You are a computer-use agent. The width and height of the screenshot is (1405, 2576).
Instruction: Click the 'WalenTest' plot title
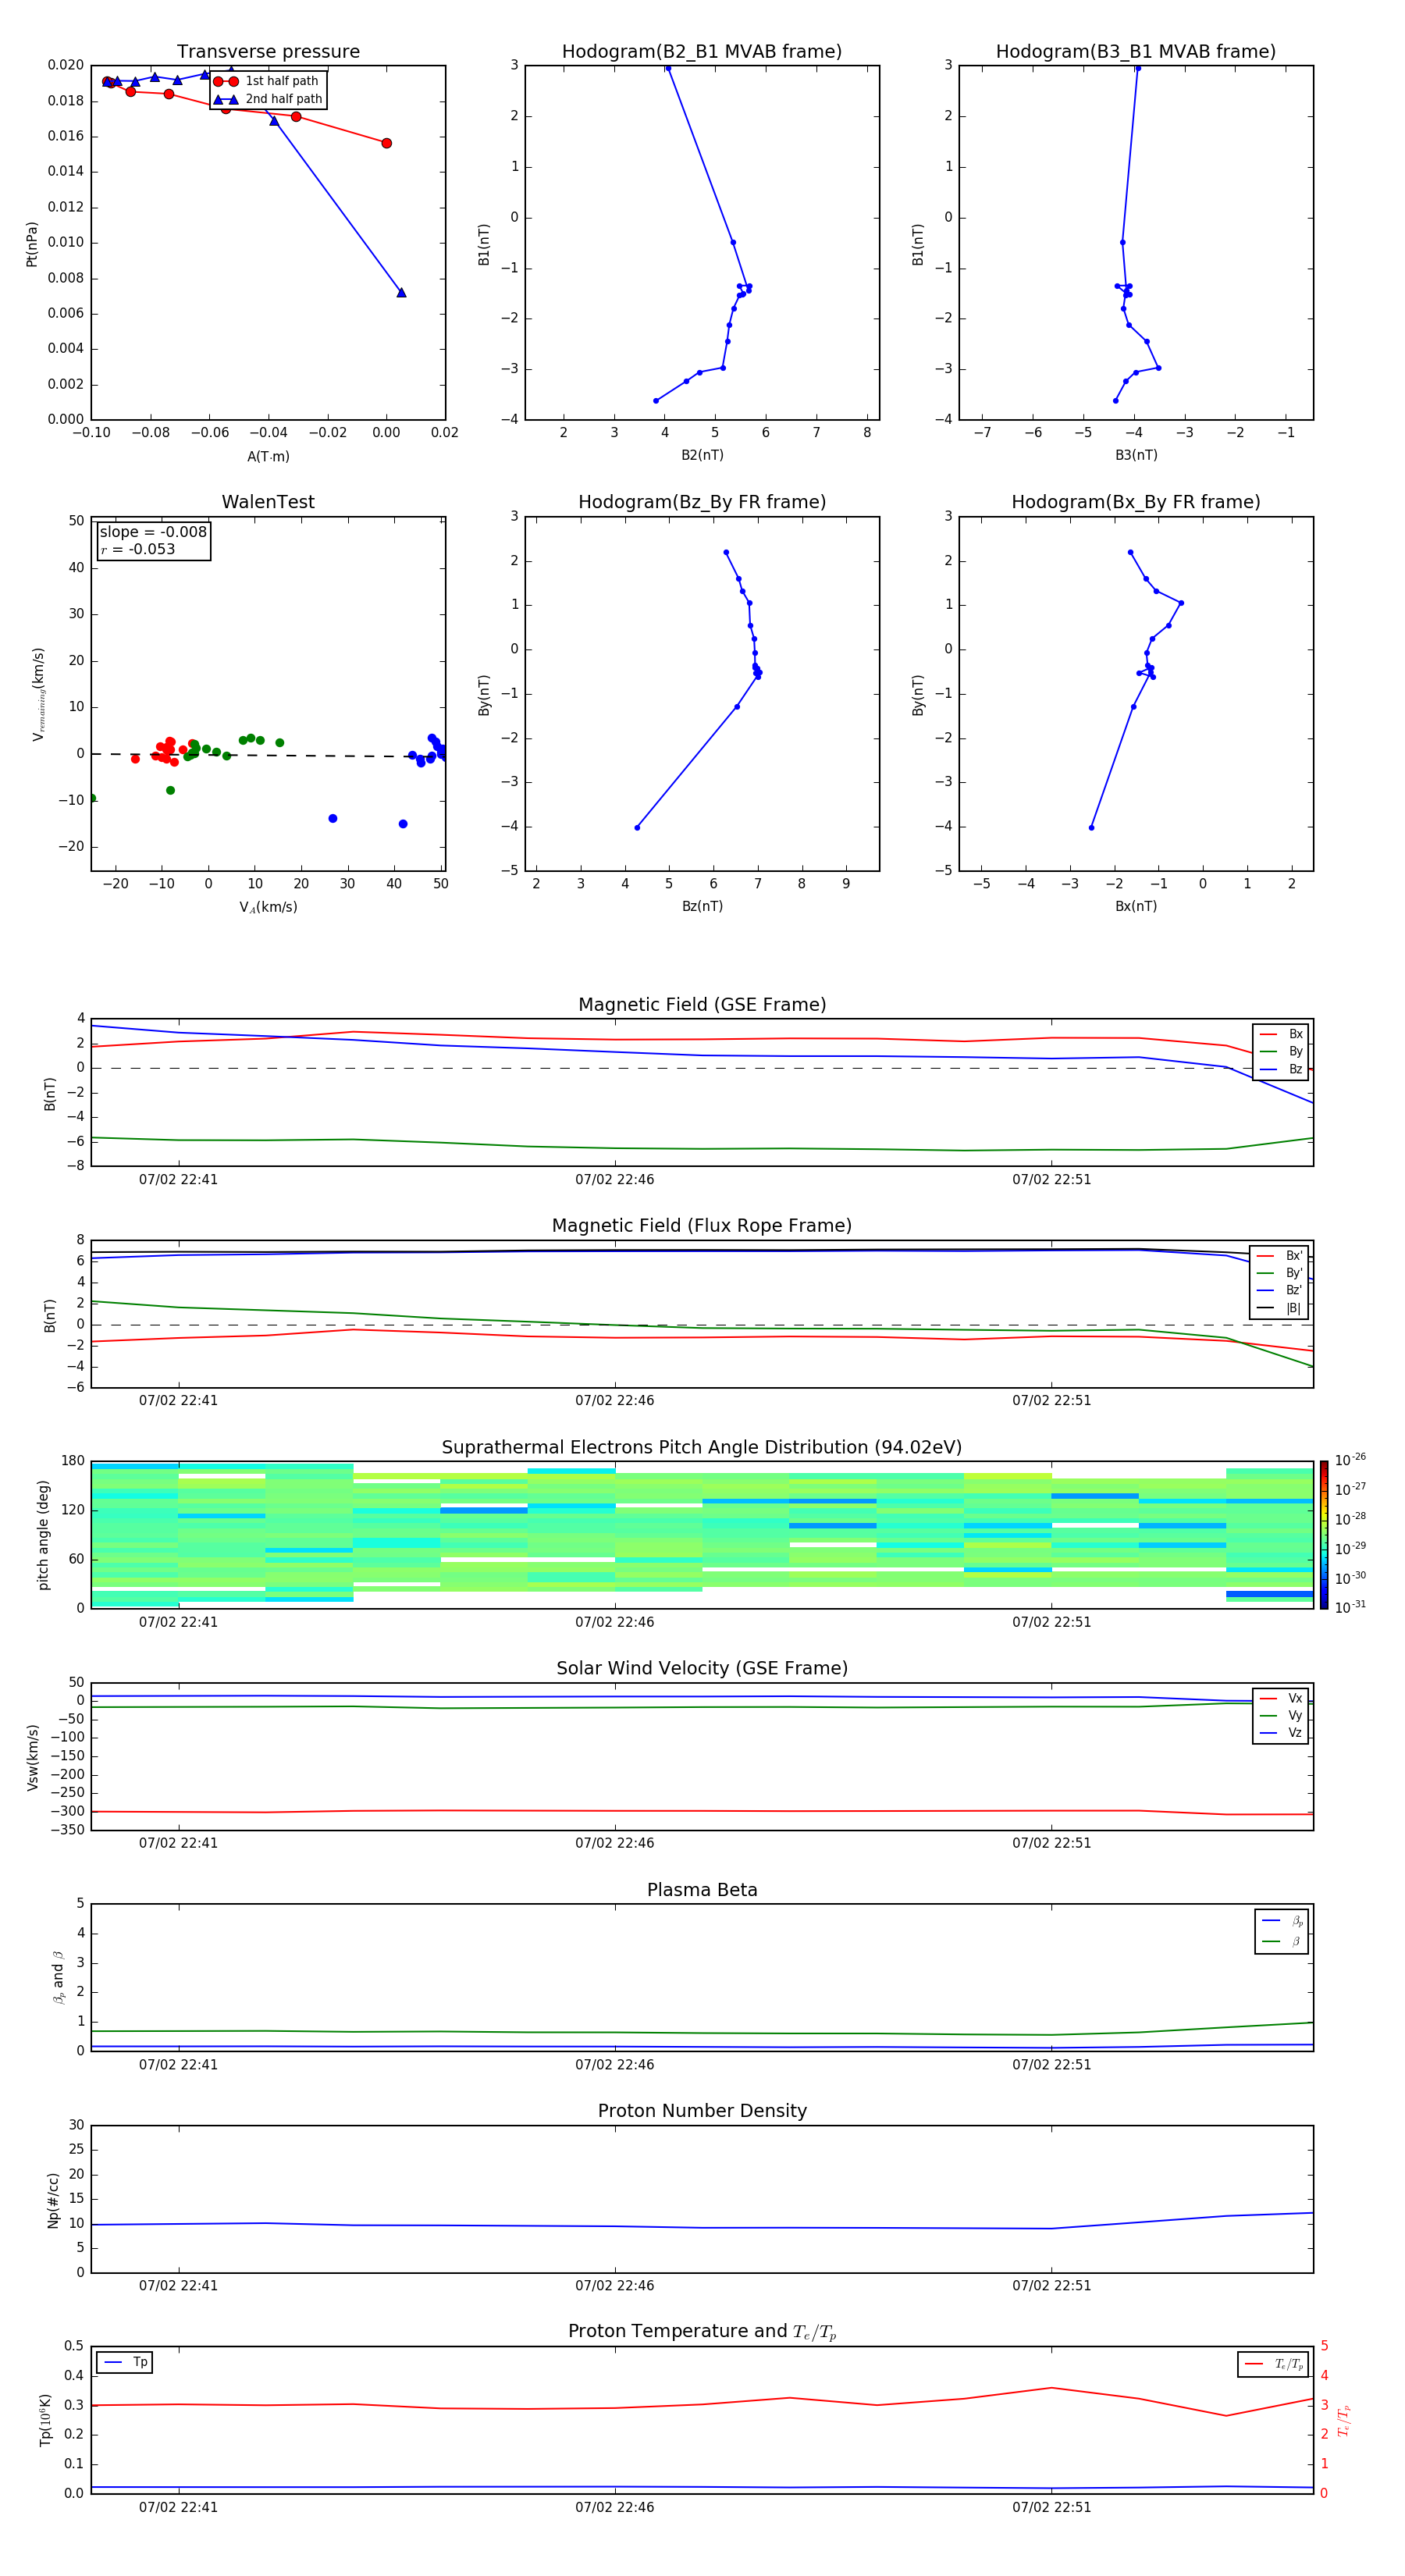268,502
